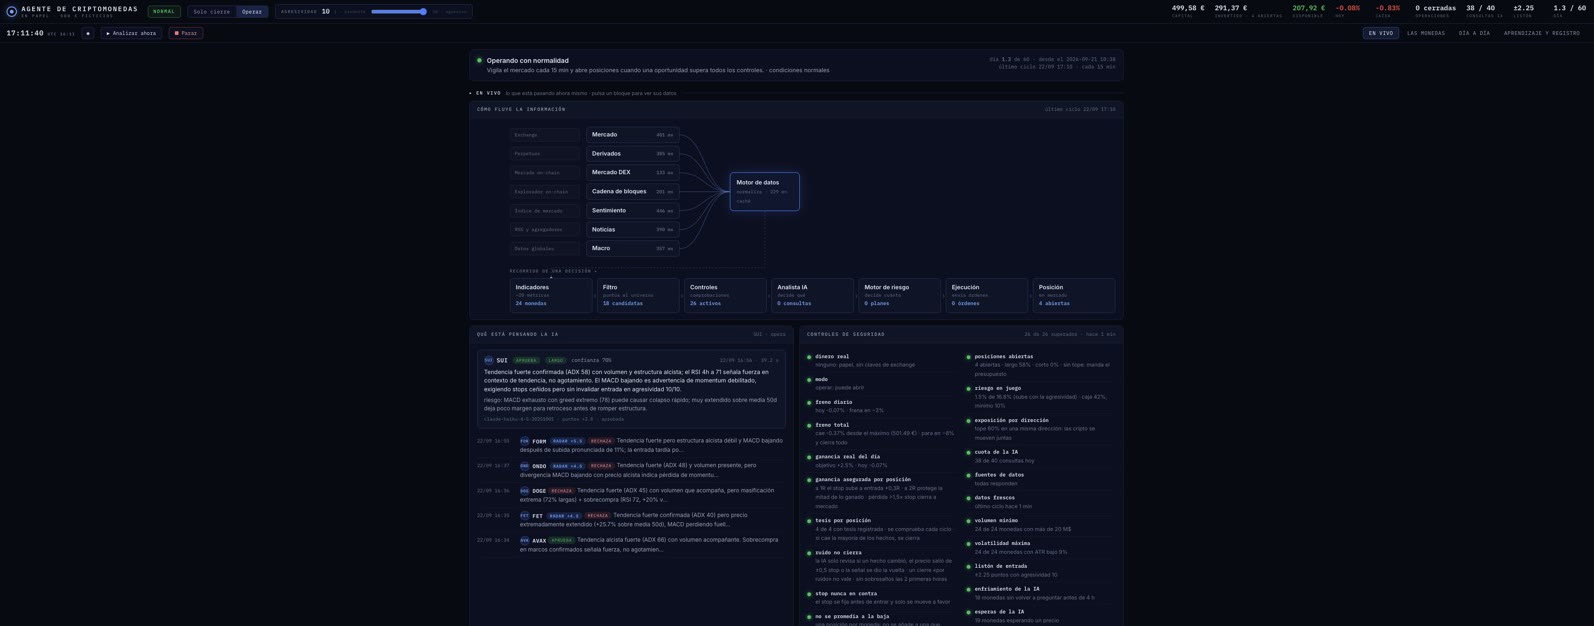Click the green dot beside 'freno diario'
The image size is (1594, 626).
point(809,403)
